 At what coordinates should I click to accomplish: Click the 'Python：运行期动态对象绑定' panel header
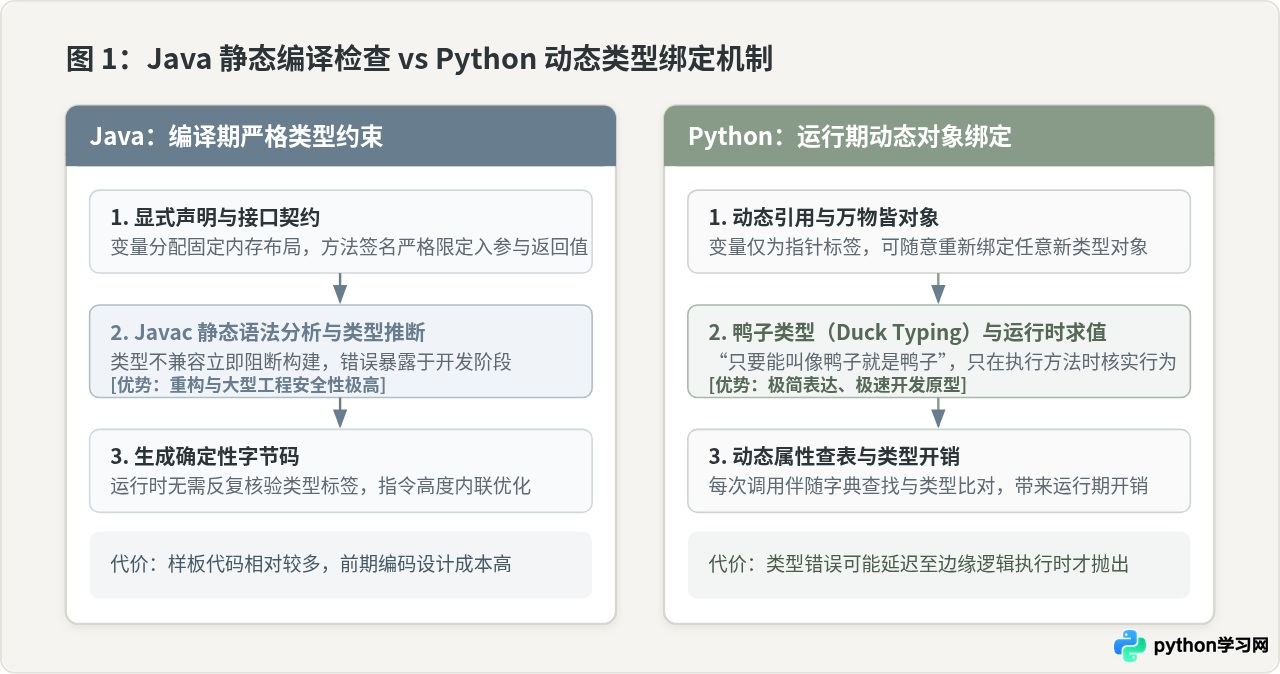(939, 136)
